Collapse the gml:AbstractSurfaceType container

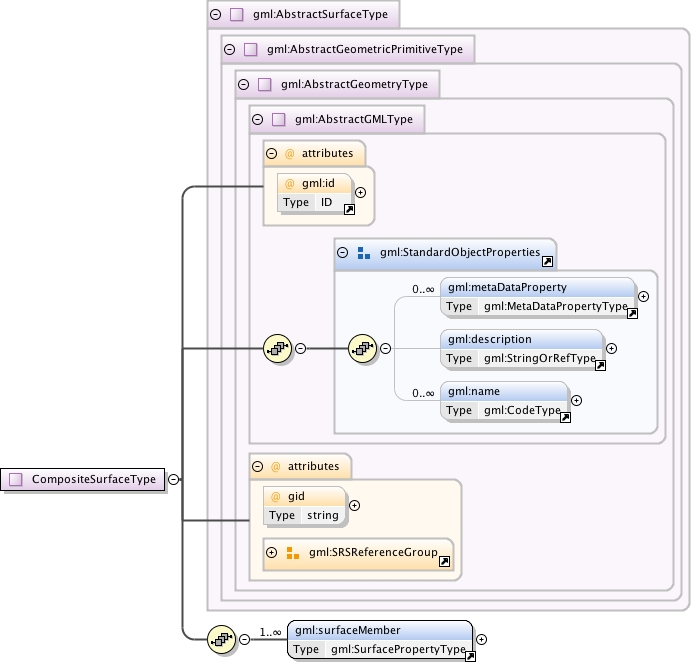click(215, 14)
